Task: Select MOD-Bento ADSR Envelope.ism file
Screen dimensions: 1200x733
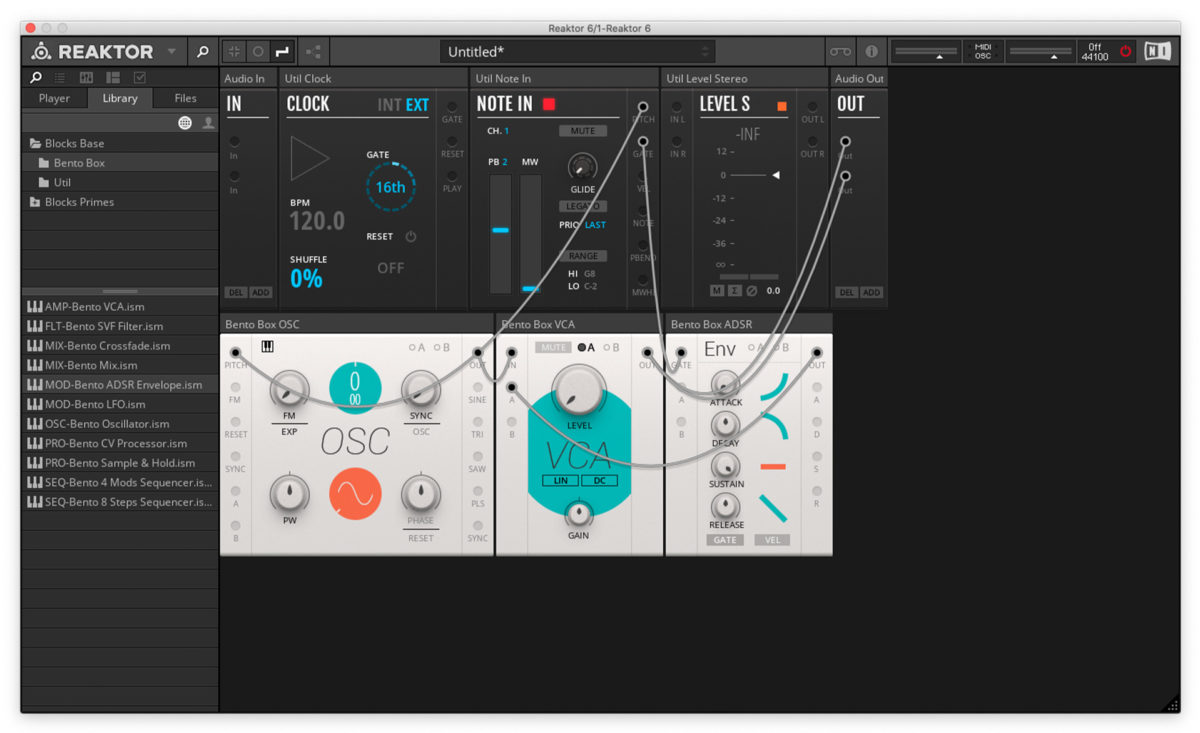Action: pyautogui.click(x=120, y=385)
